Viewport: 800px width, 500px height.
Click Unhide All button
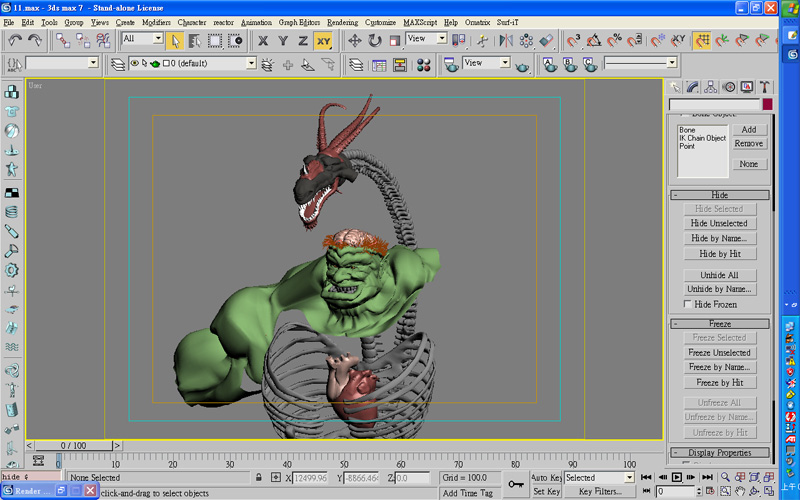pyautogui.click(x=719, y=275)
